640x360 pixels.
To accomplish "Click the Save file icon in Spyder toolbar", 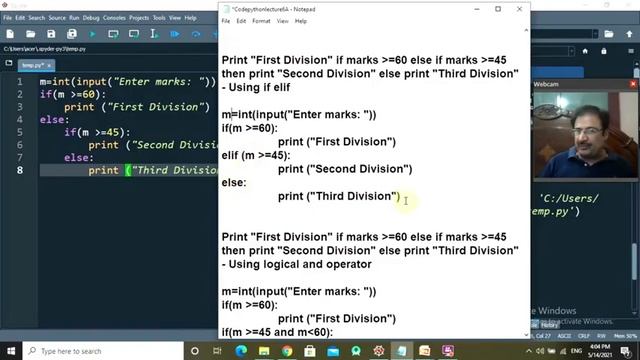I will click(x=51, y=34).
